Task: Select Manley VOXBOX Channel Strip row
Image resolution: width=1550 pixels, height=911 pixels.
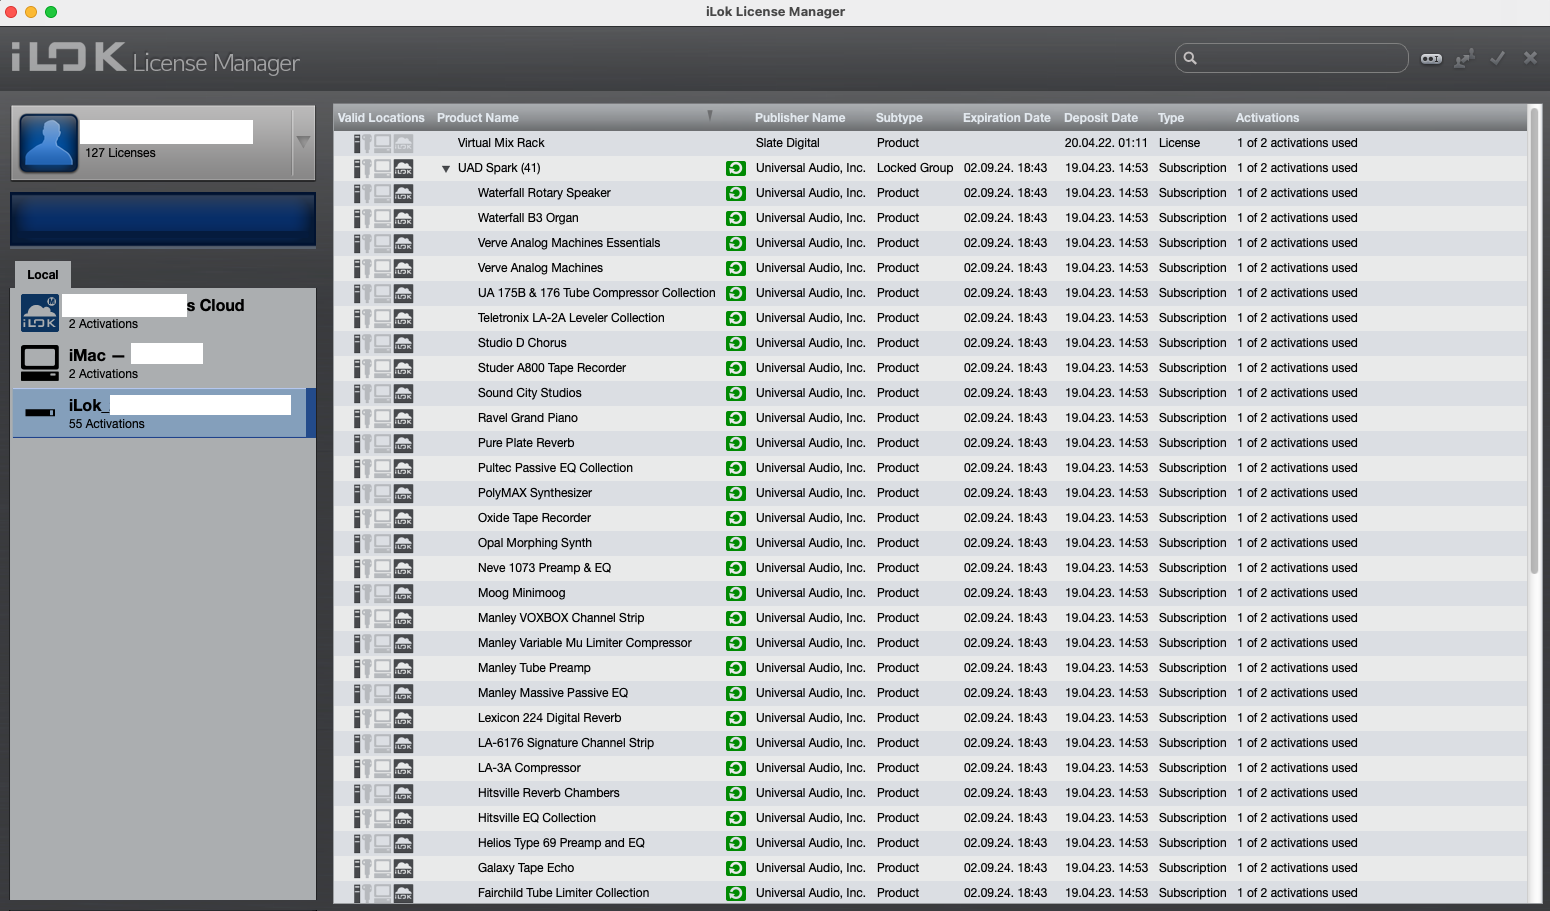Action: tap(930, 618)
